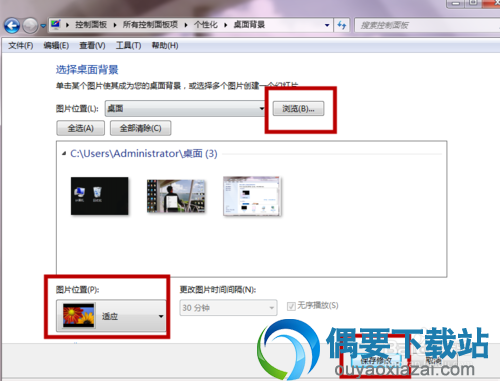Click the 全选(A) button
The width and height of the screenshot is (500, 381).
pyautogui.click(x=81, y=128)
